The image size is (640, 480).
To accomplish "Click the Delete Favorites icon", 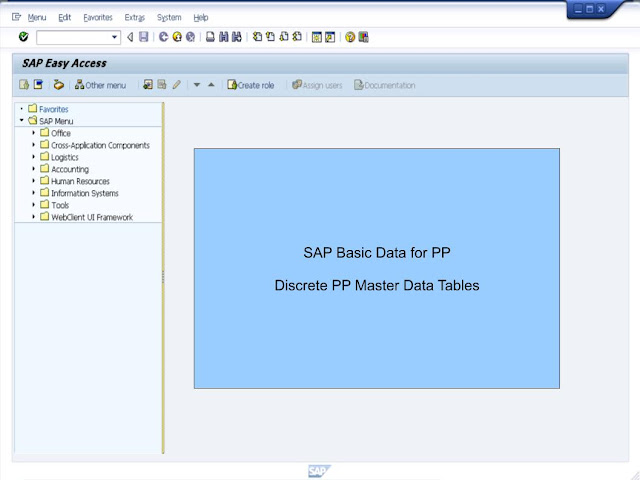I will tap(162, 84).
